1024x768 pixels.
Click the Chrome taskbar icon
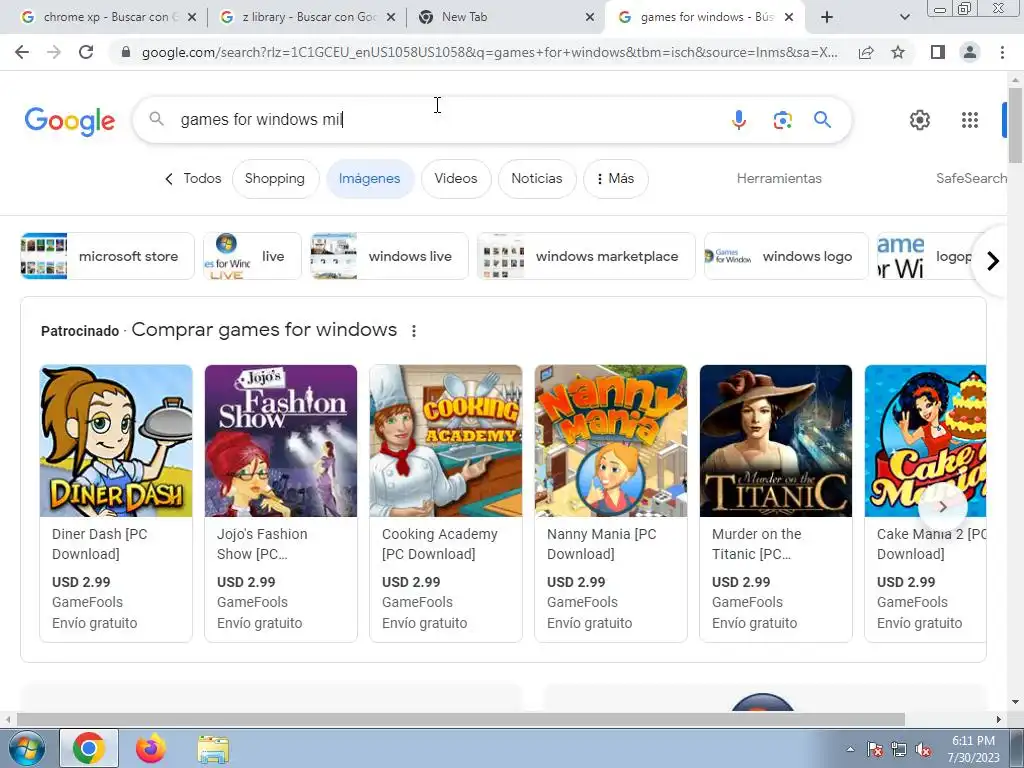click(x=89, y=748)
